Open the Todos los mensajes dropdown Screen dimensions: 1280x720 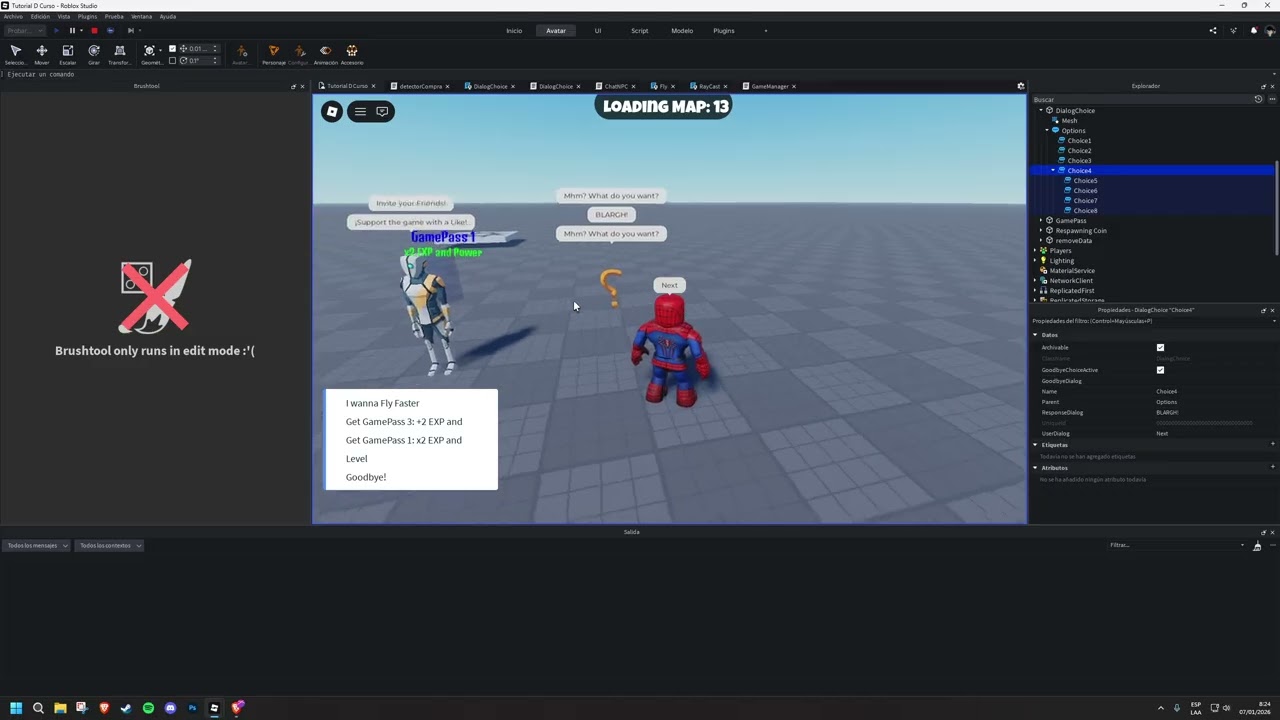[37, 545]
